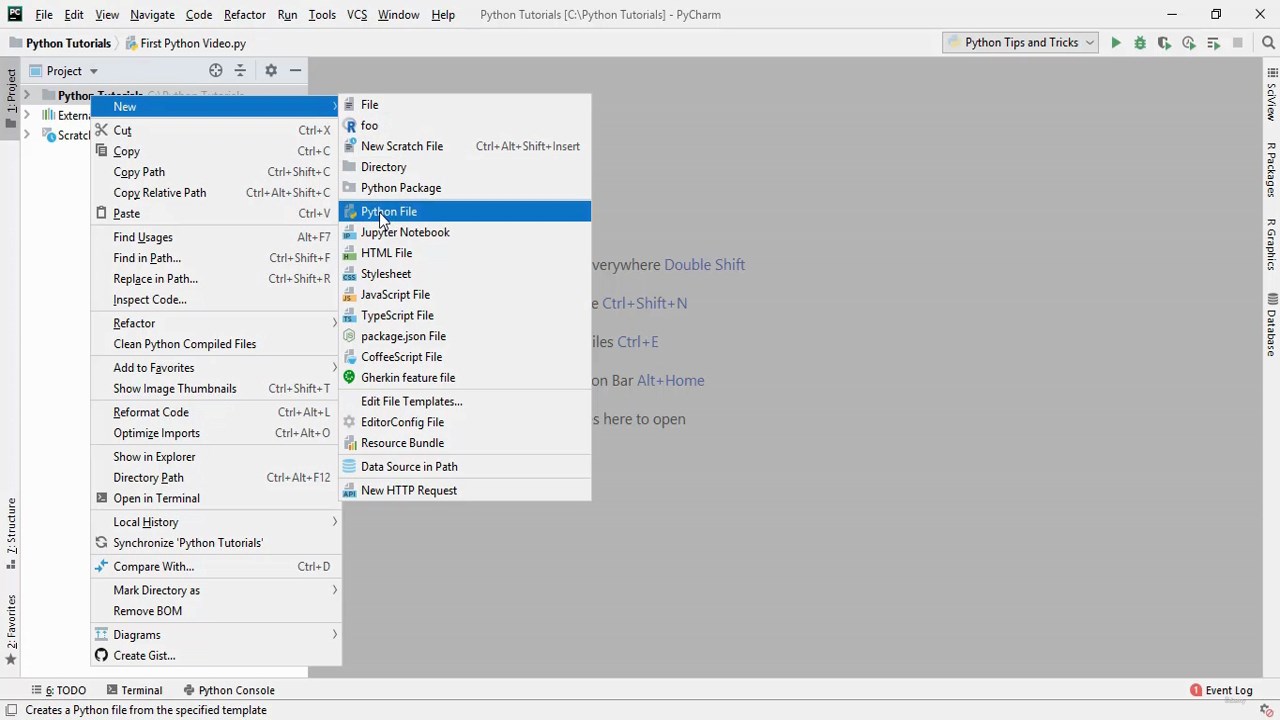Open the Python Tips and Tricks run configuration dropdown
The image size is (1280, 720).
click(1020, 43)
